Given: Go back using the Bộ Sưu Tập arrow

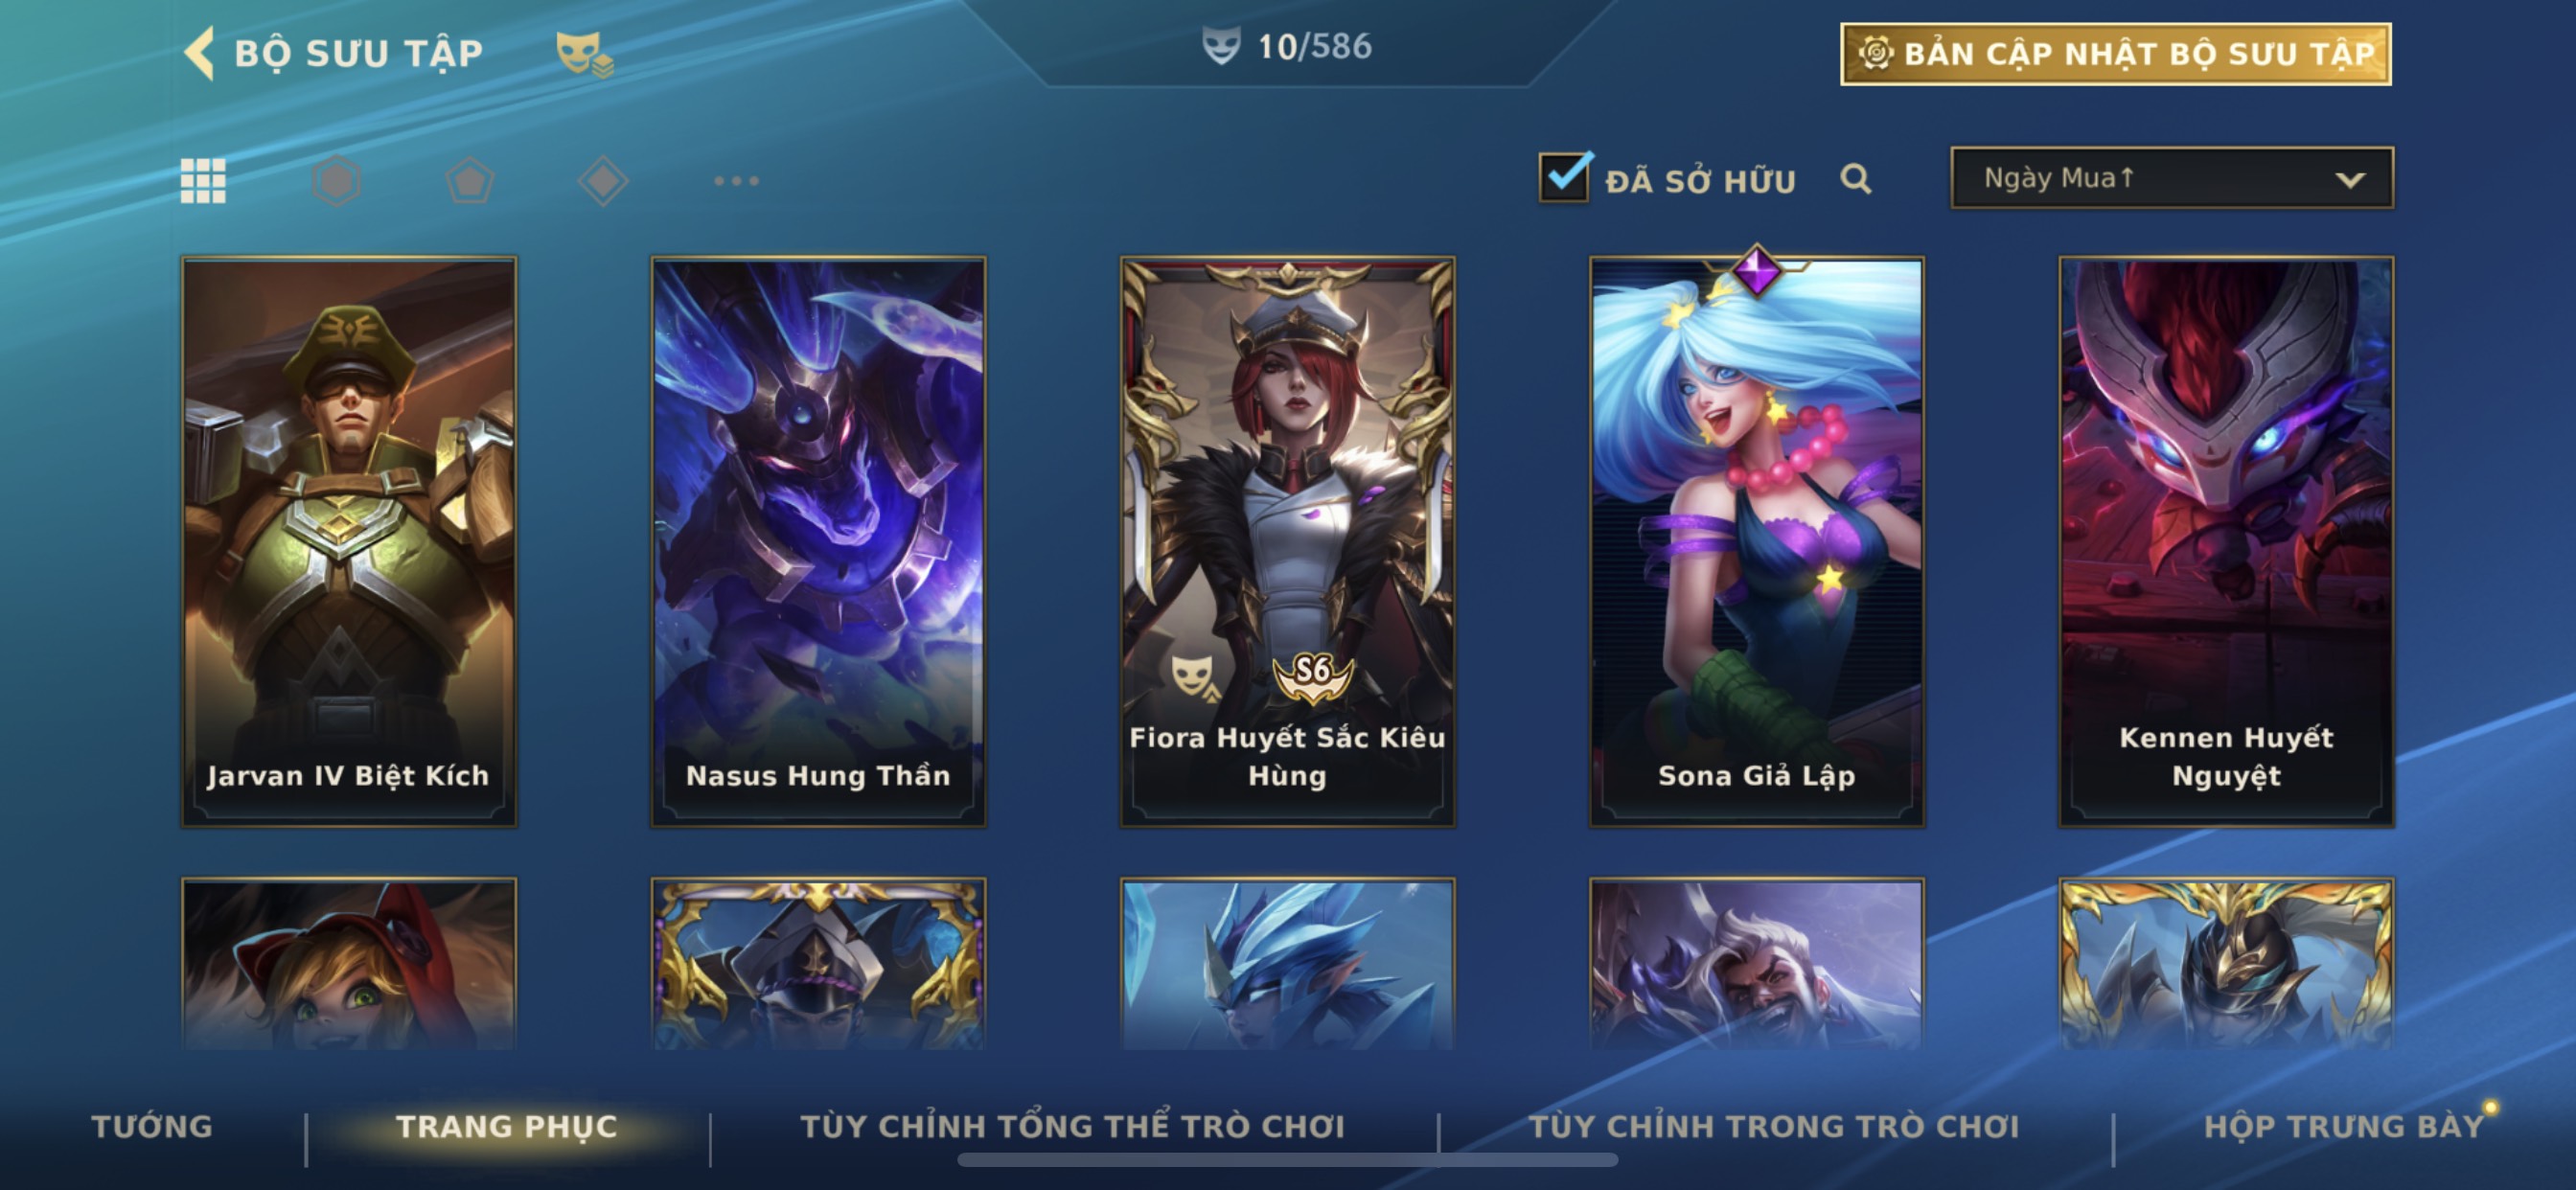Looking at the screenshot, I should pos(199,53).
